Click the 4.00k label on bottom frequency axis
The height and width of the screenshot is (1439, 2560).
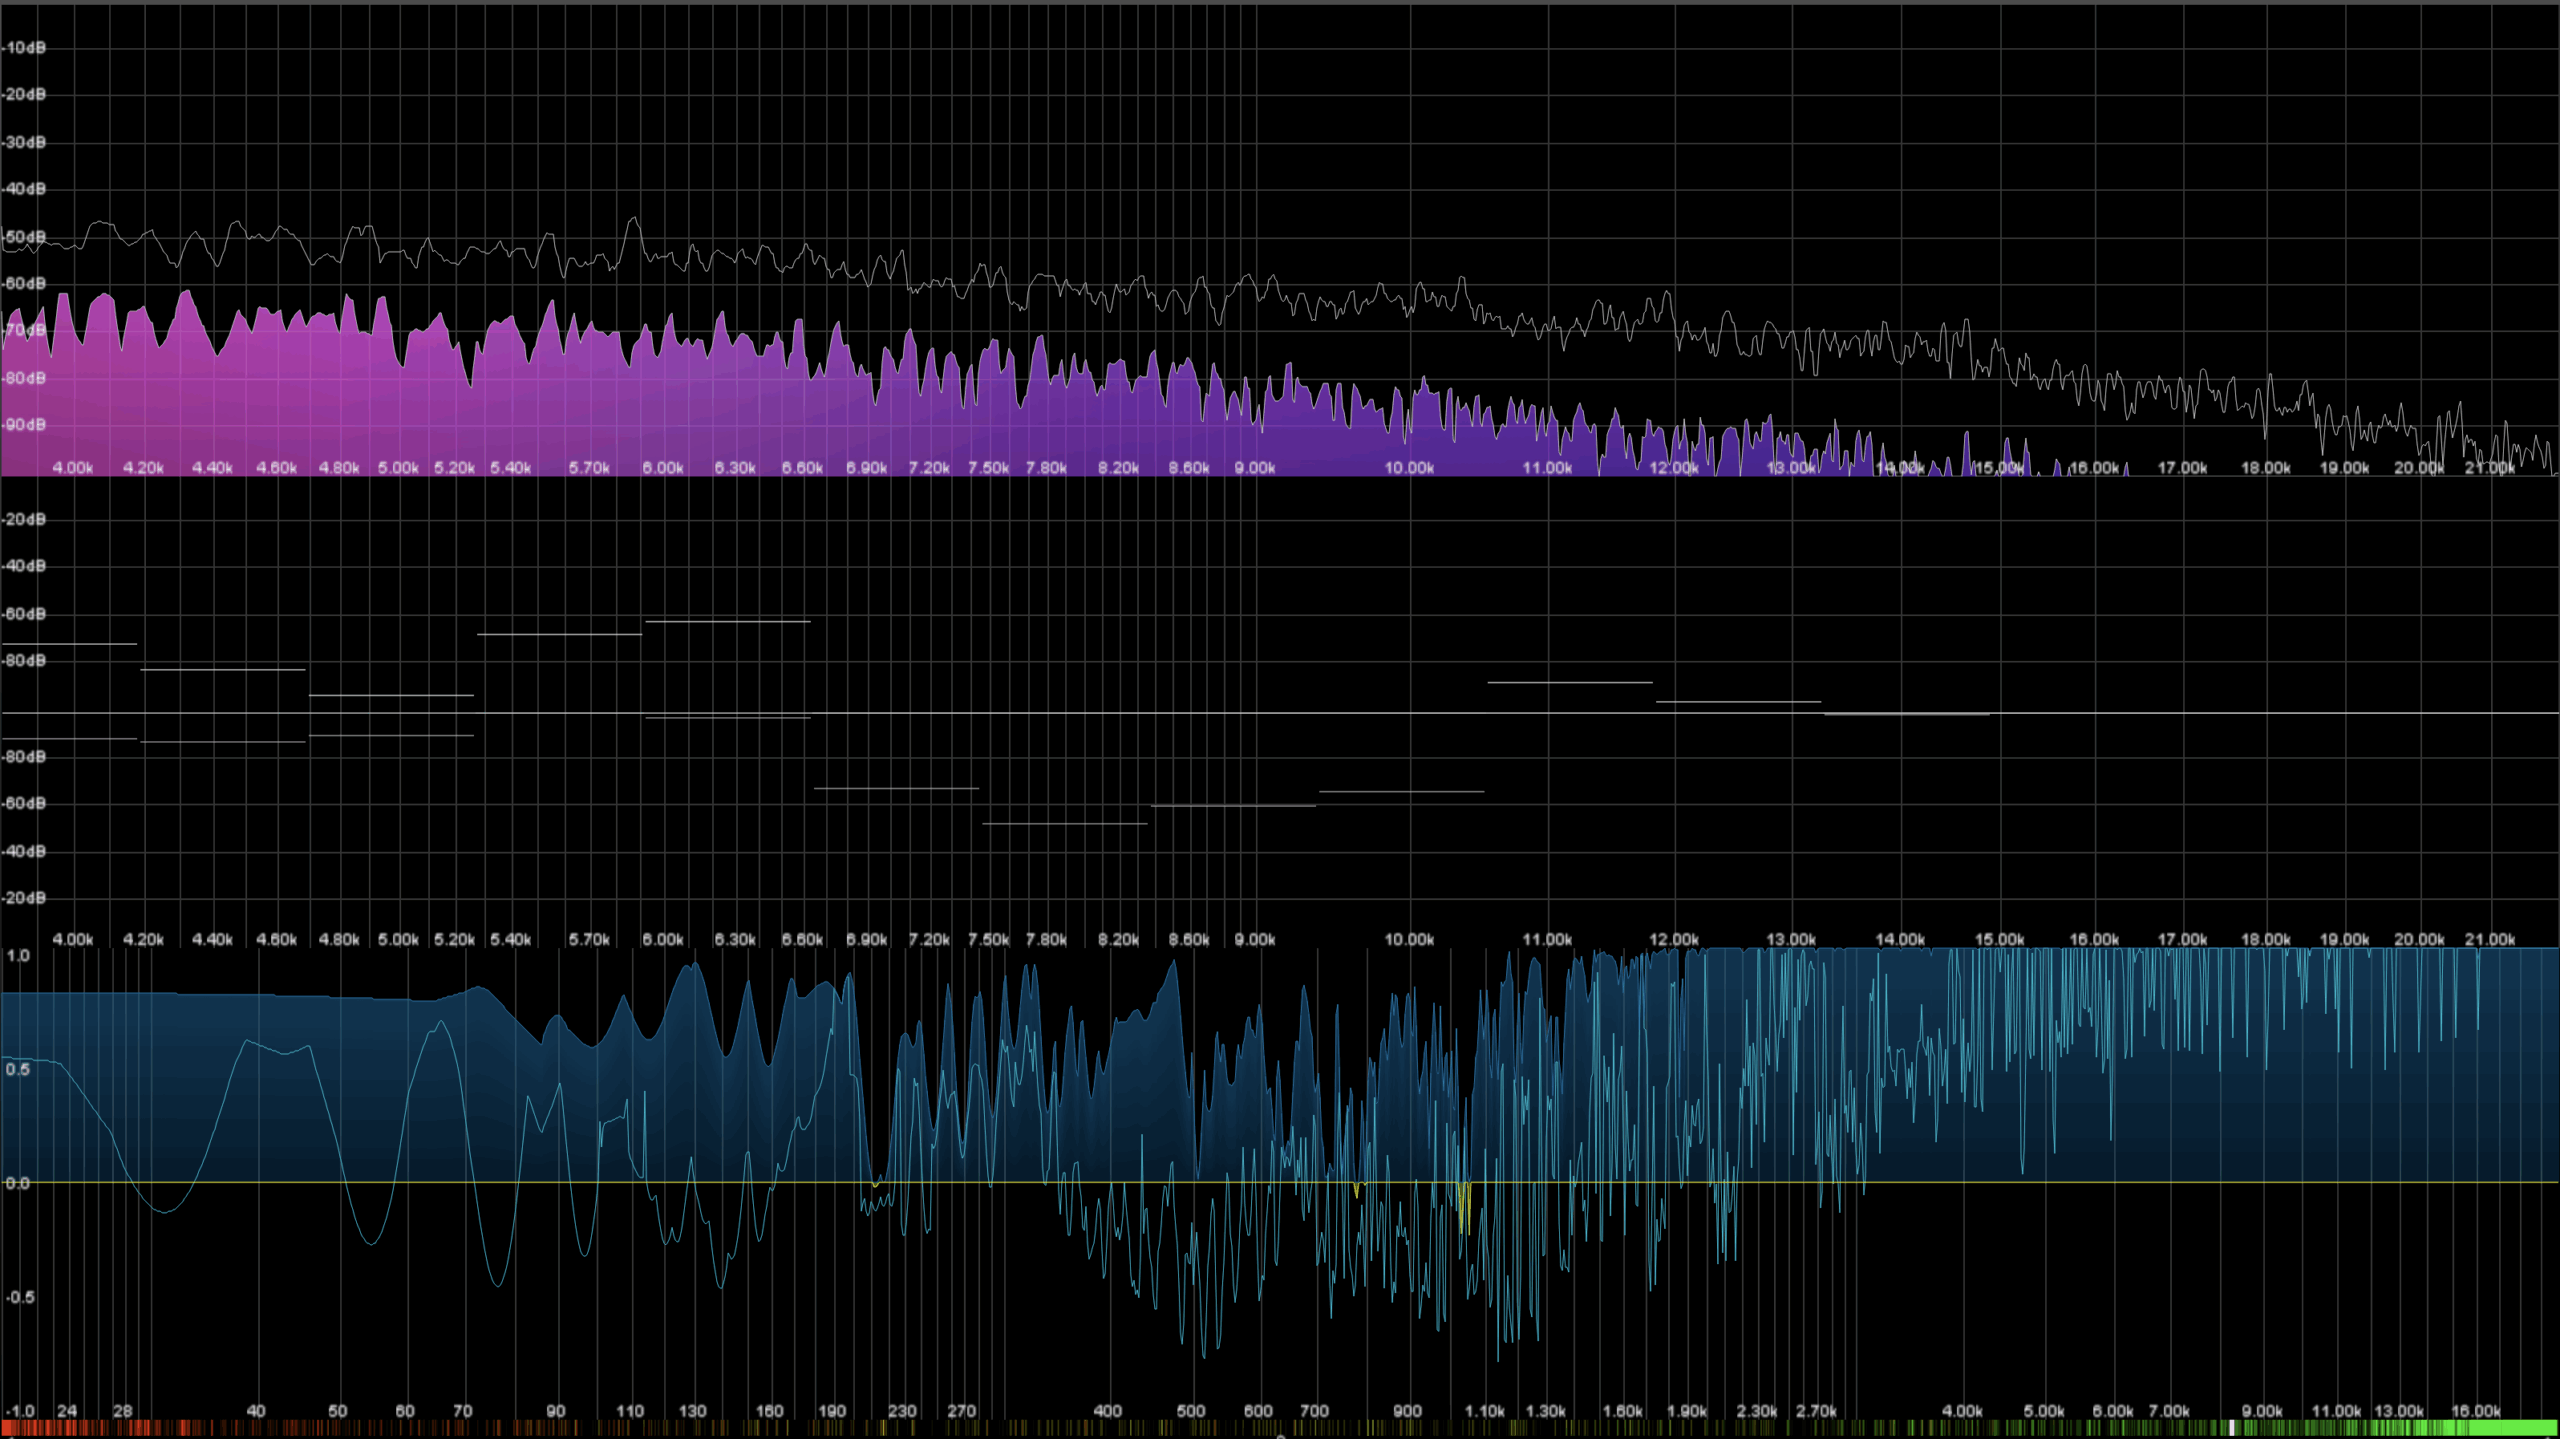point(1962,1411)
